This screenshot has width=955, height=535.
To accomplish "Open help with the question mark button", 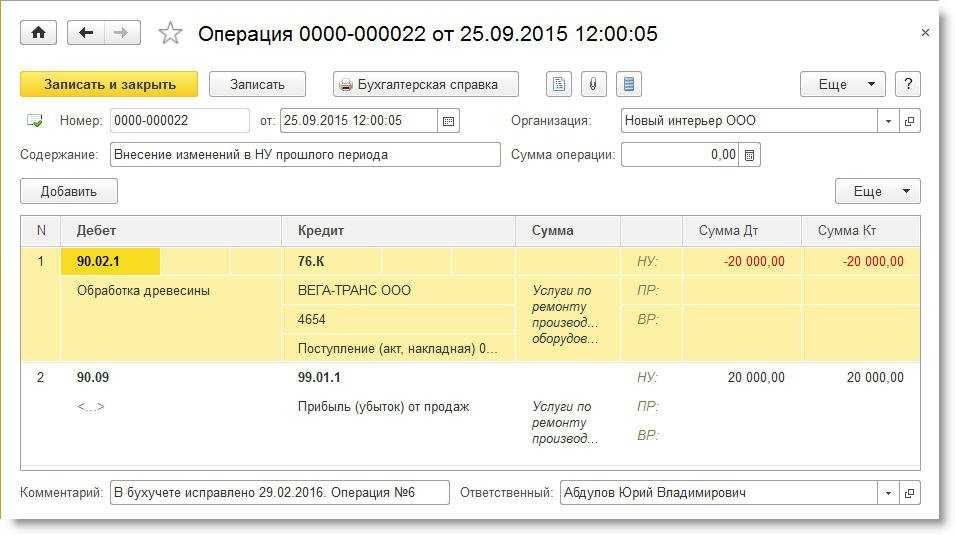I will [x=907, y=84].
